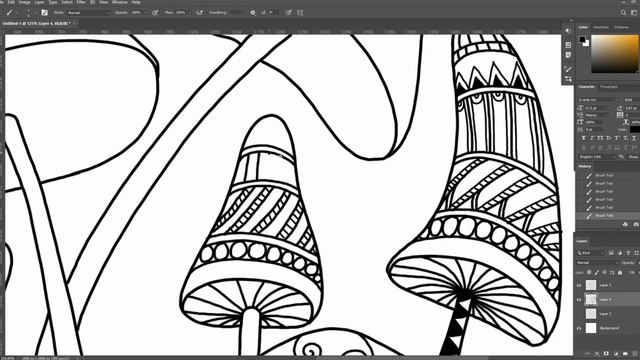Switch to the Patterns tab

click(622, 27)
